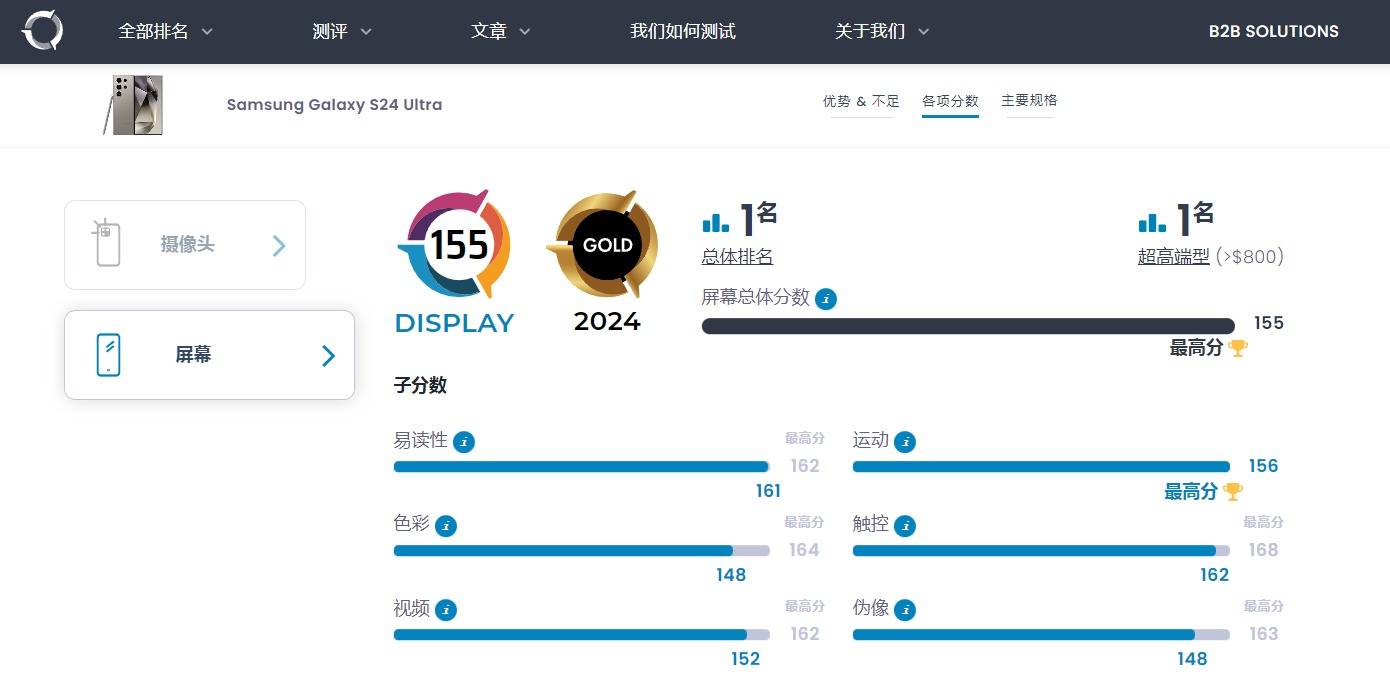Click the (>$800) price range text
Viewport: 1390px width, 699px height.
point(1250,257)
